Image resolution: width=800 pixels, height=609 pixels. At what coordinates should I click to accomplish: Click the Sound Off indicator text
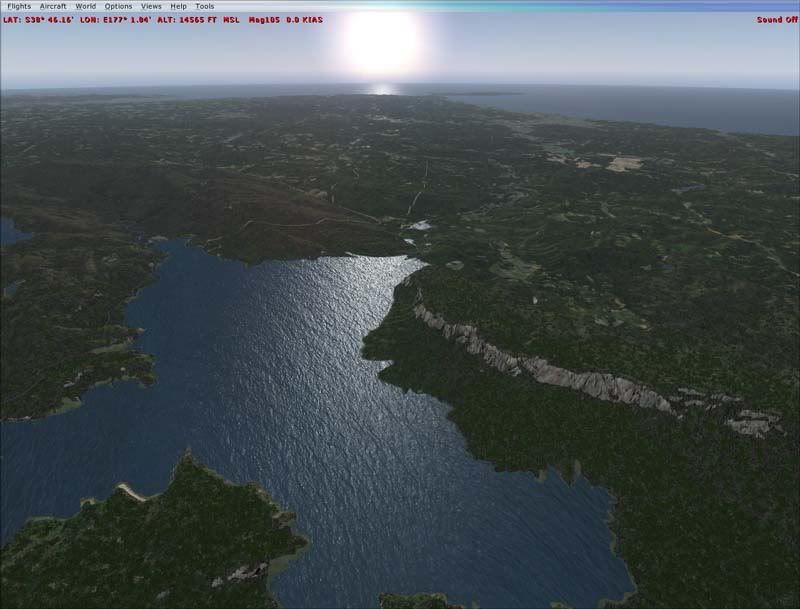776,19
